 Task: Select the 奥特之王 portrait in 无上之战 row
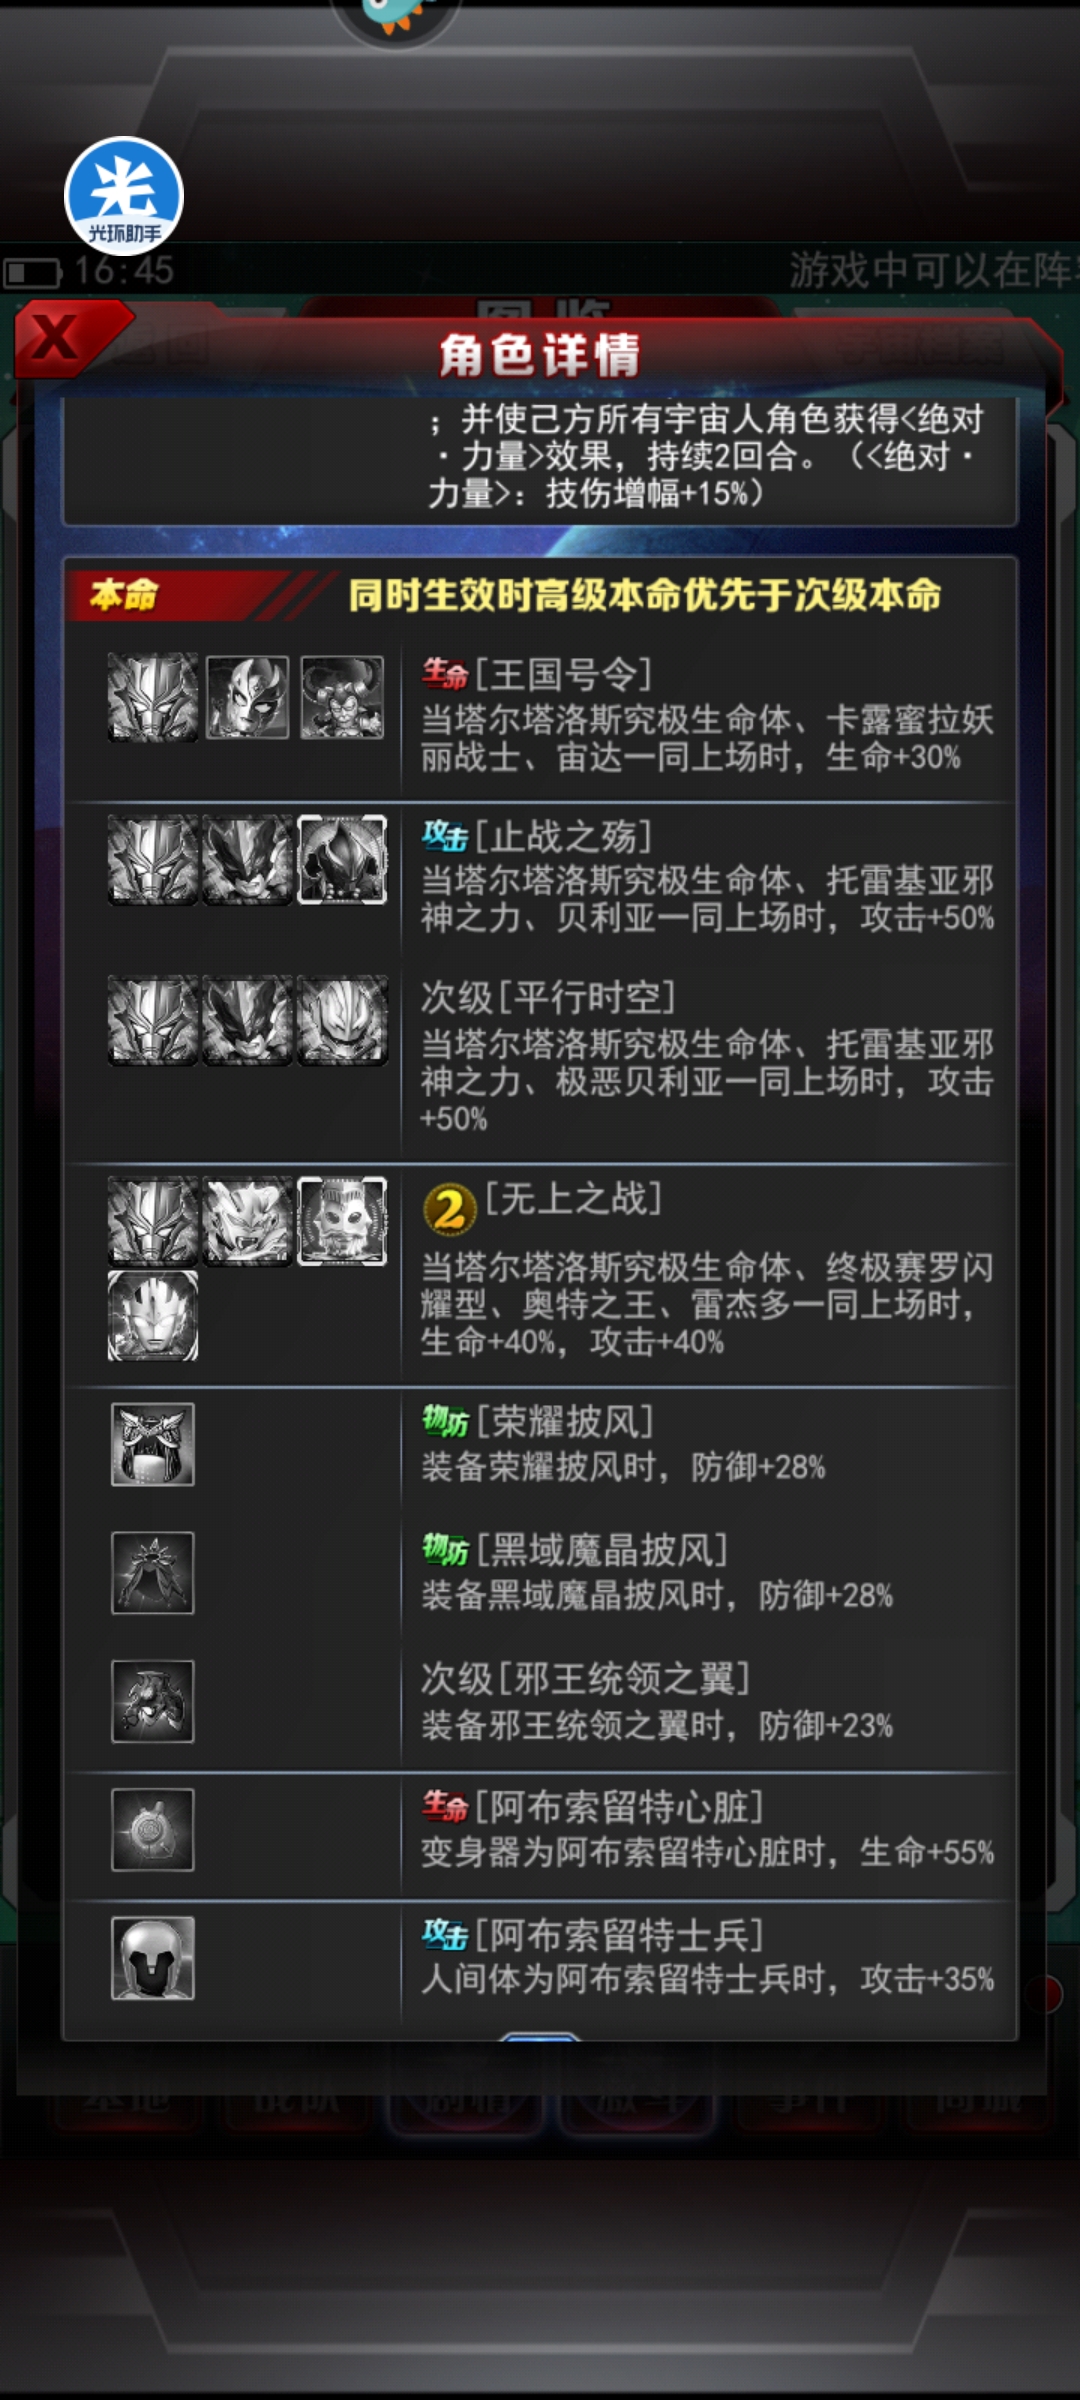point(343,1221)
